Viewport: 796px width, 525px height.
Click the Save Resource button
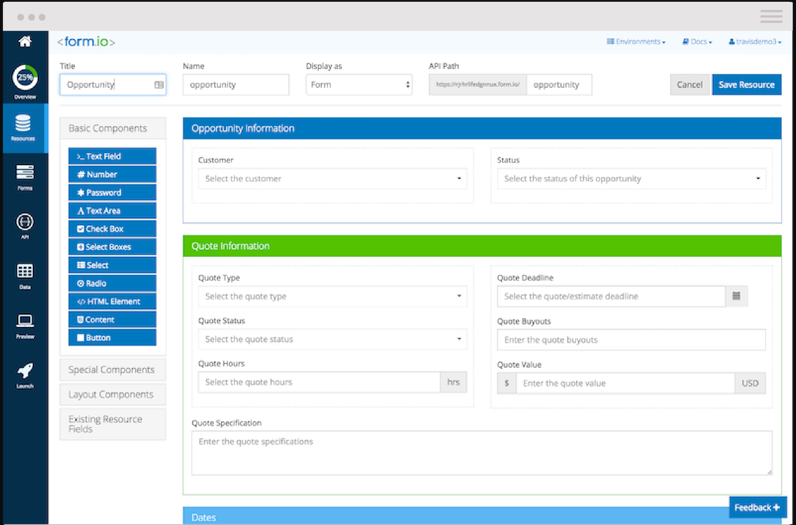coord(746,85)
